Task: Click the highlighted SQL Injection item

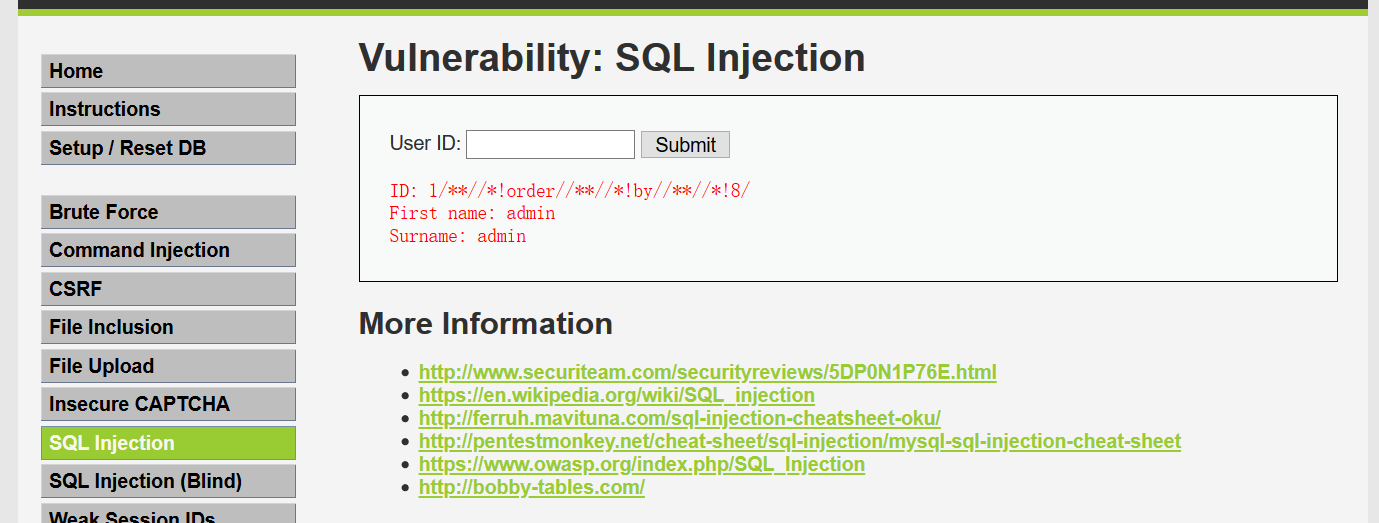Action: pyautogui.click(x=168, y=443)
